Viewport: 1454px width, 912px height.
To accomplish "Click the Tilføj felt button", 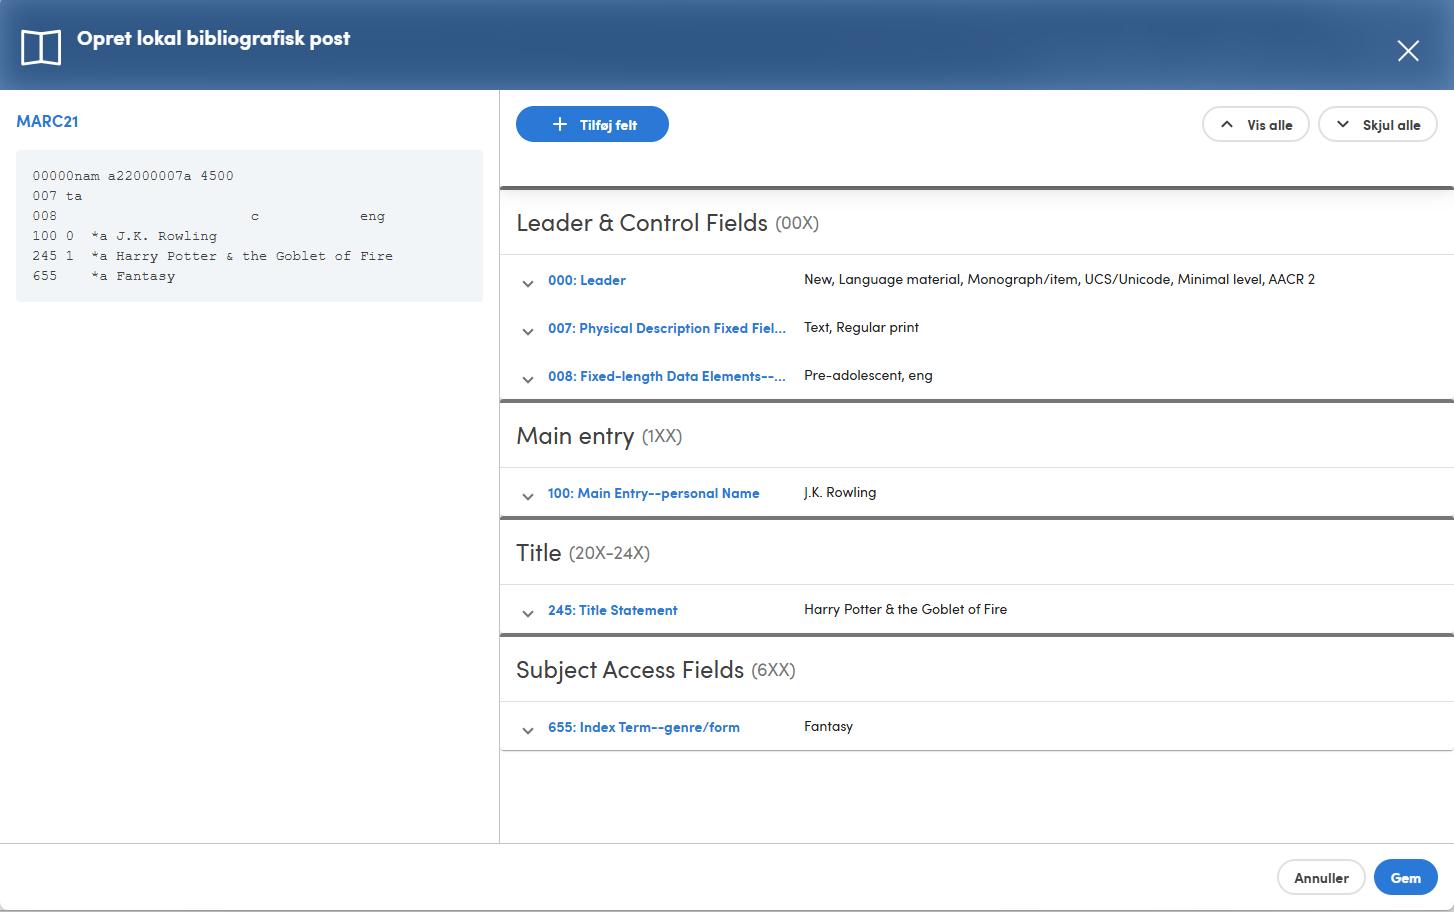I will [592, 124].
